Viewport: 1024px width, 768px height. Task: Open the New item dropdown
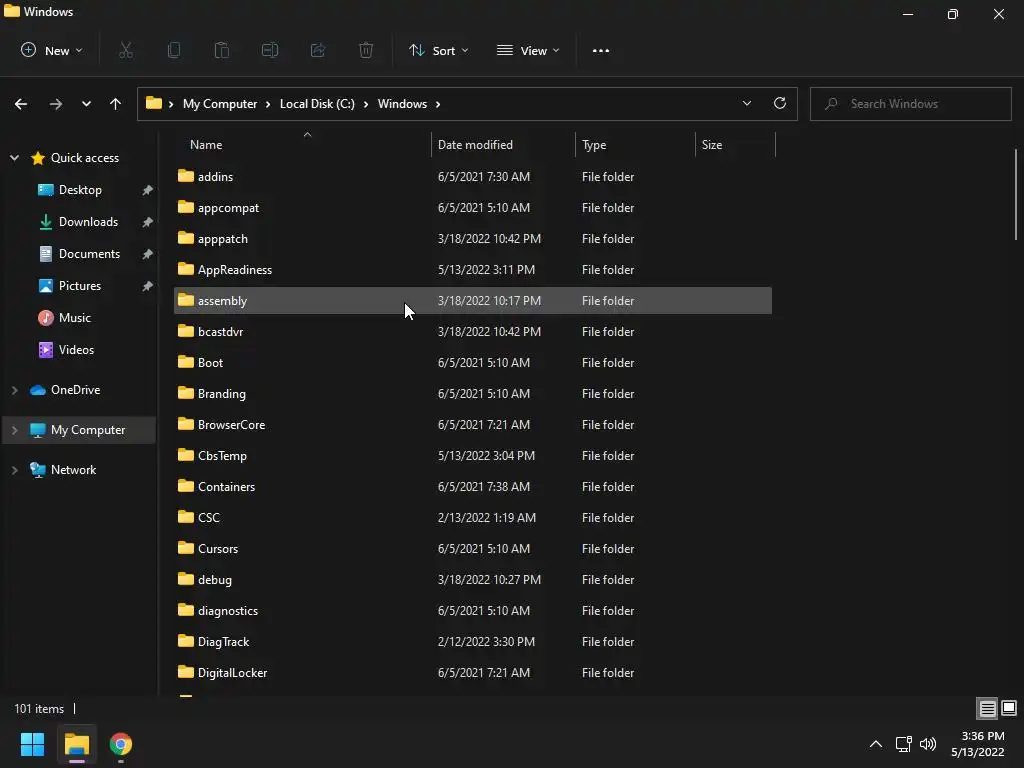[52, 50]
